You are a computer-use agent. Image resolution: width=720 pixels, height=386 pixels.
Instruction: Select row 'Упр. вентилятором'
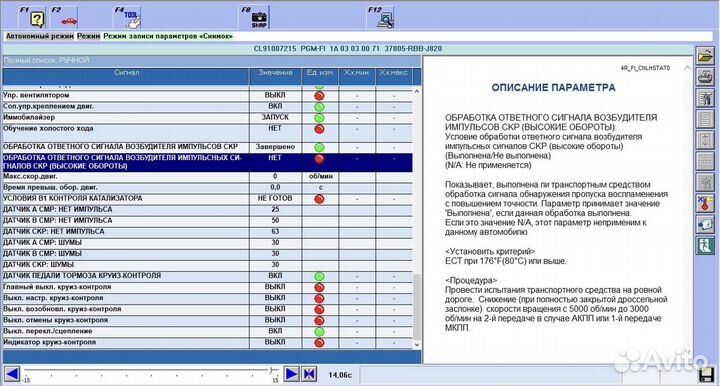tap(208, 95)
